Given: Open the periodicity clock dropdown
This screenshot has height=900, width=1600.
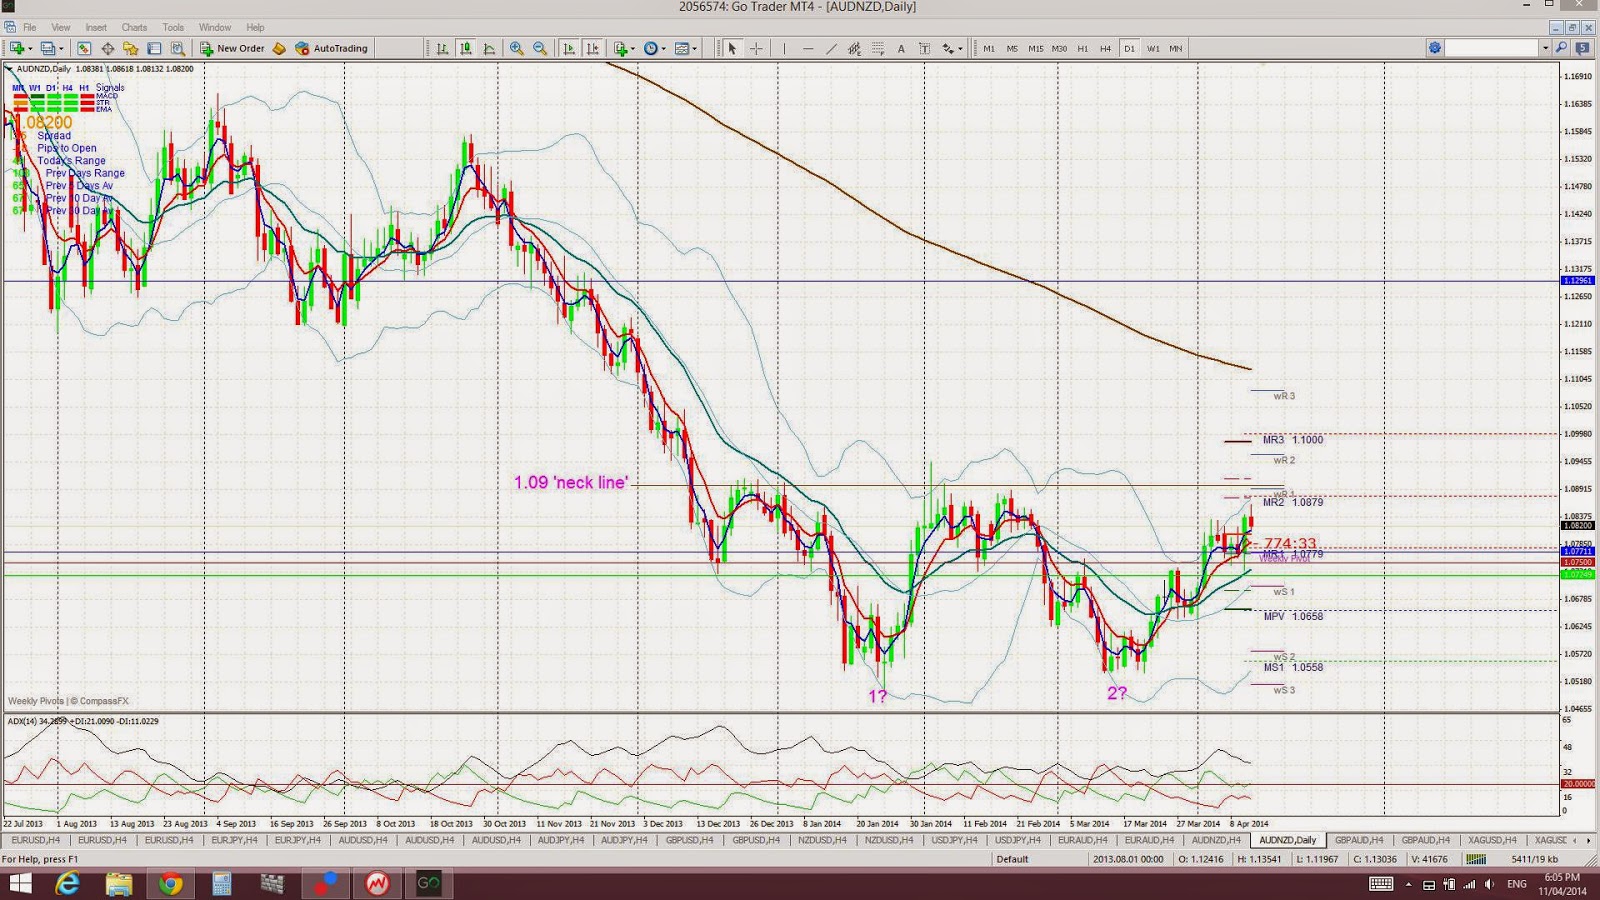Looking at the screenshot, I should click(x=655, y=48).
